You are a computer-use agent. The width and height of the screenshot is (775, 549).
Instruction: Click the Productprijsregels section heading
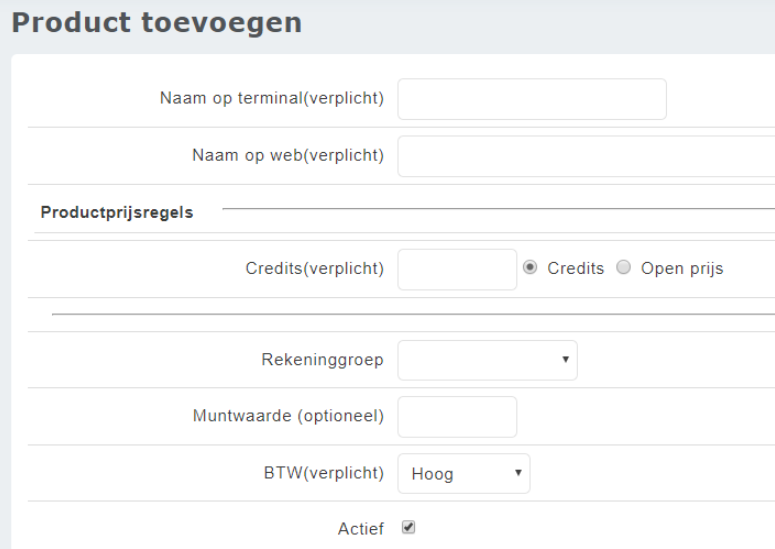[117, 213]
